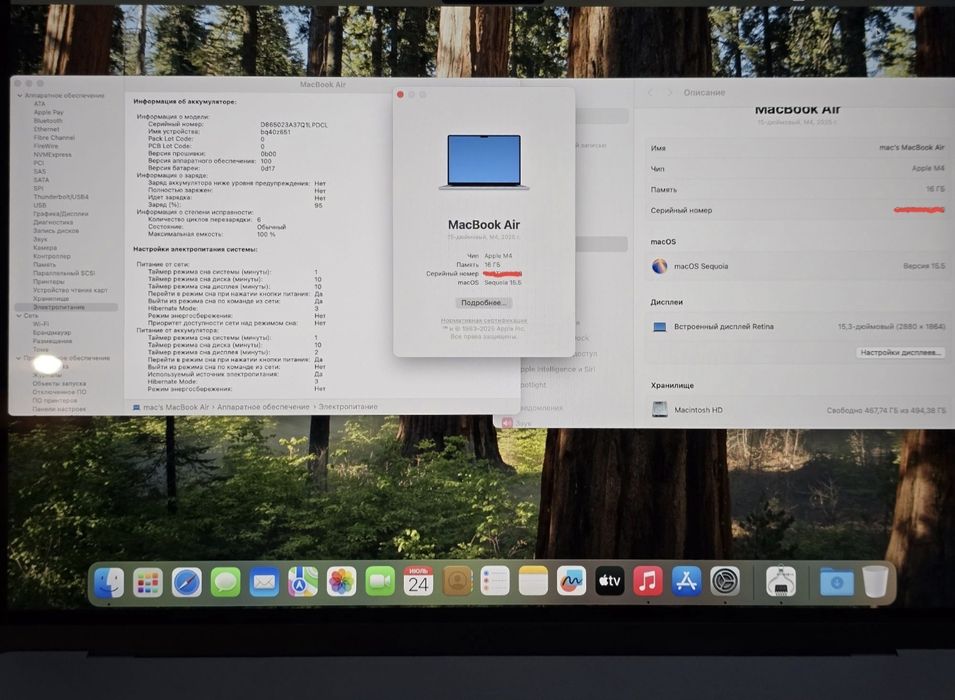Open the Contacts app in the Dock
Viewport: 955px width, 700px height.
coord(457,582)
